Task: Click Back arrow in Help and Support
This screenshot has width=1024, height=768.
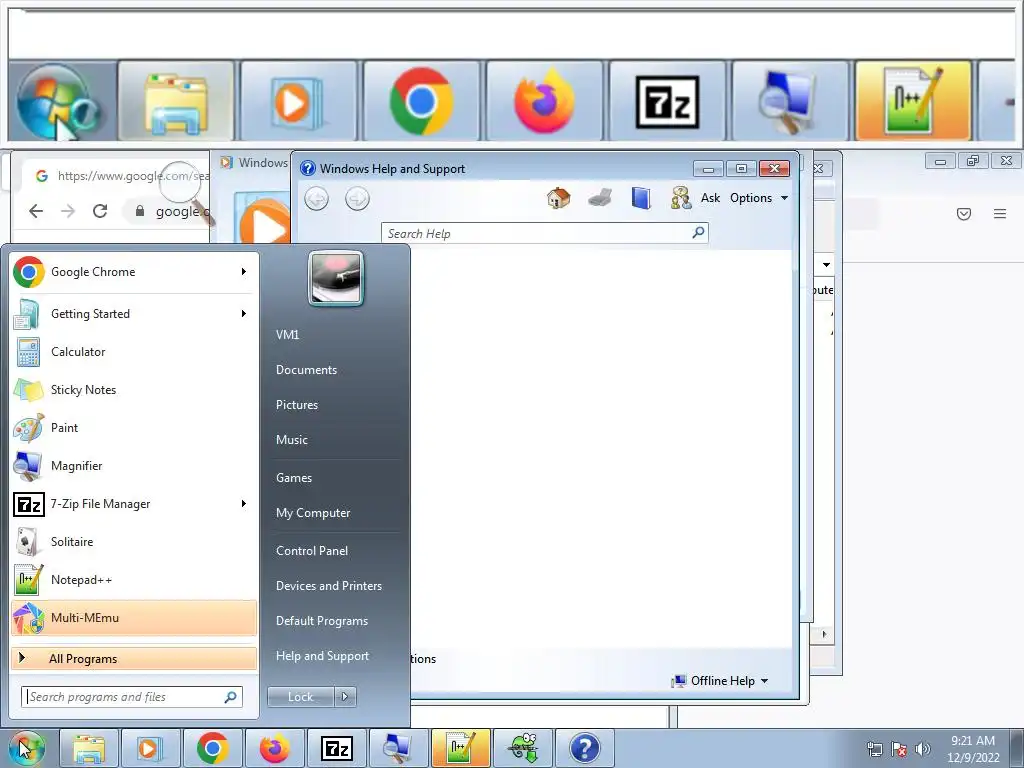Action: [x=317, y=199]
